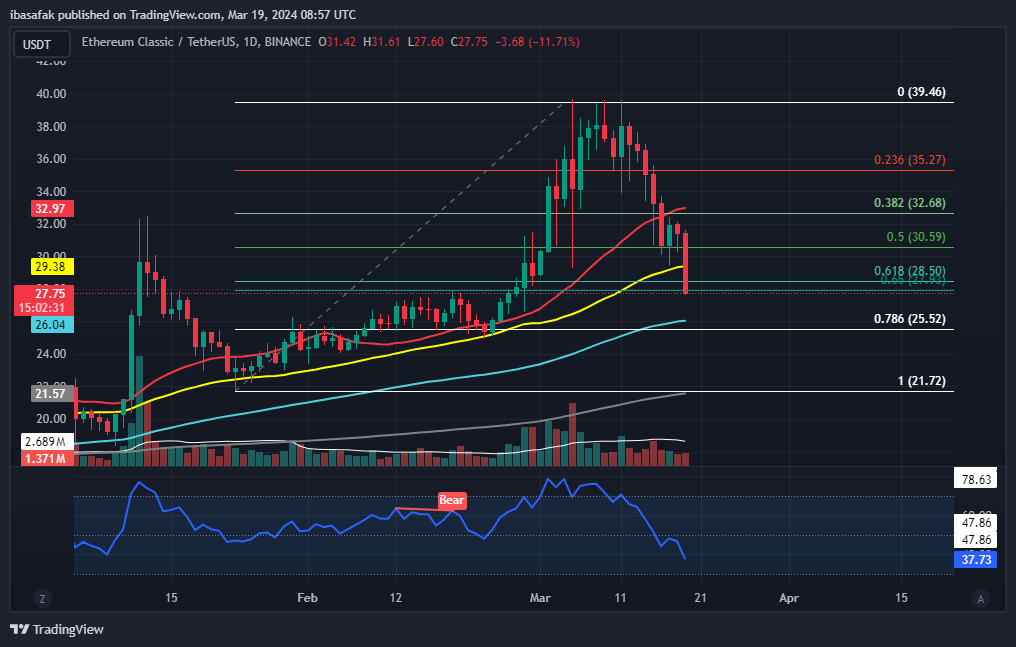1016x647 pixels.
Task: Click the 15:02:31 countdown timer
Action: tap(43, 308)
